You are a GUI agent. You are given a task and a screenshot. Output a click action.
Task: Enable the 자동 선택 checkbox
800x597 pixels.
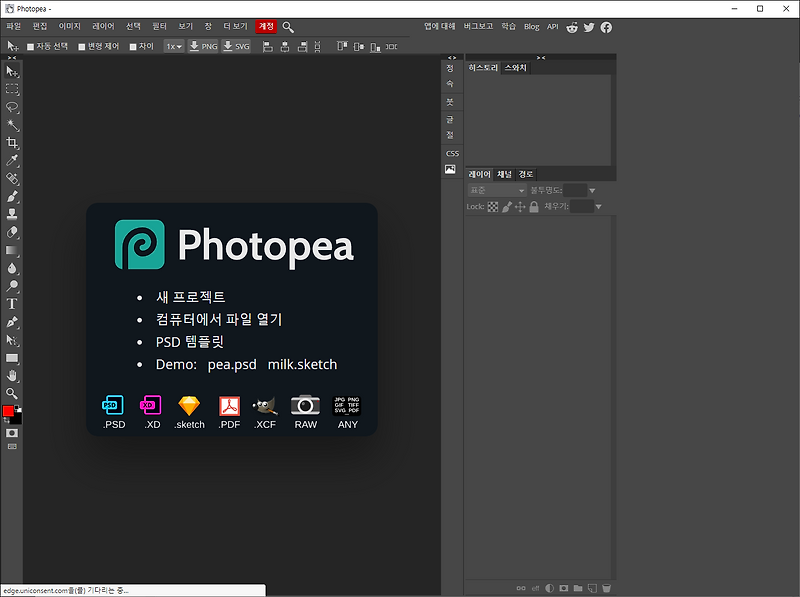pyautogui.click(x=31, y=47)
